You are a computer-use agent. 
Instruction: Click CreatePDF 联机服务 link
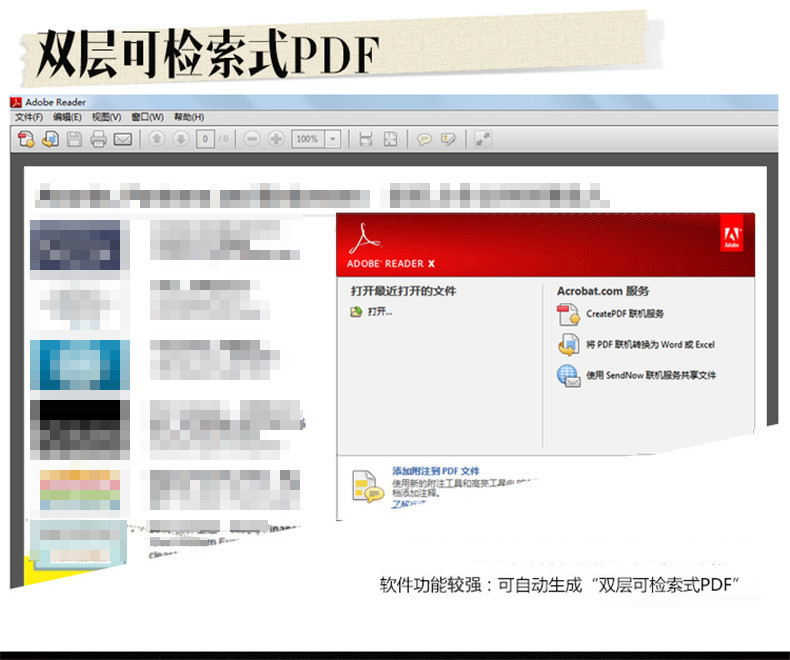[x=624, y=314]
